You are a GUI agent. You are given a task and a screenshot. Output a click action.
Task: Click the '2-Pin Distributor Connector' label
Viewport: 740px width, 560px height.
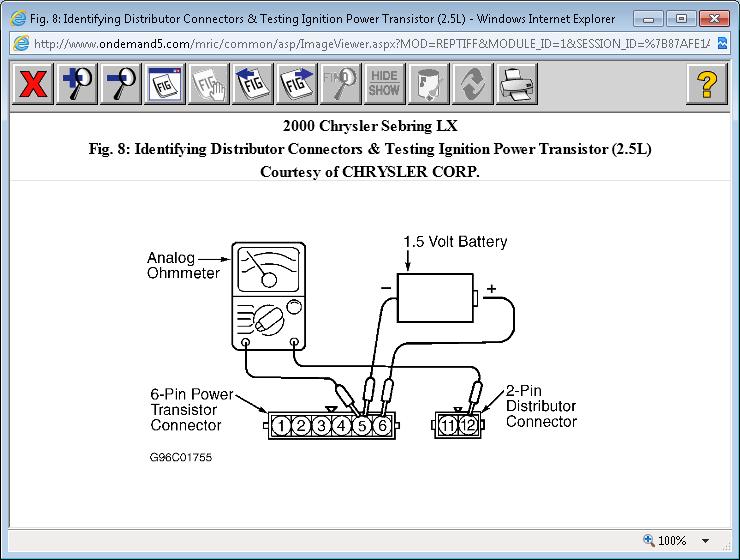click(541, 406)
